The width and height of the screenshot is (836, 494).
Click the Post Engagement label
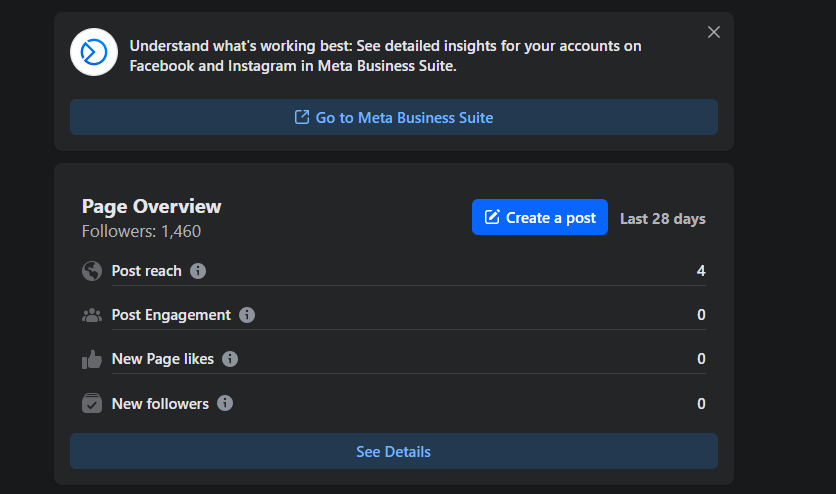point(171,315)
